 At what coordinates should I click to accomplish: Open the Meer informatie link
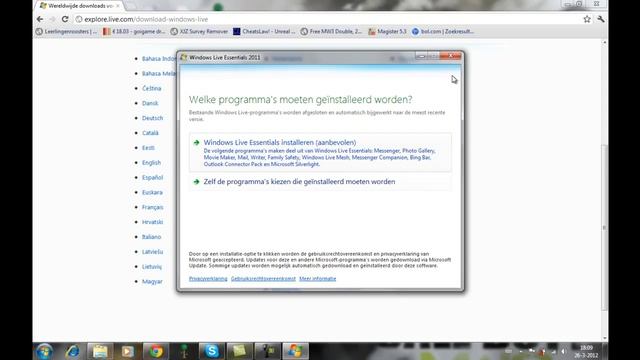click(x=318, y=279)
